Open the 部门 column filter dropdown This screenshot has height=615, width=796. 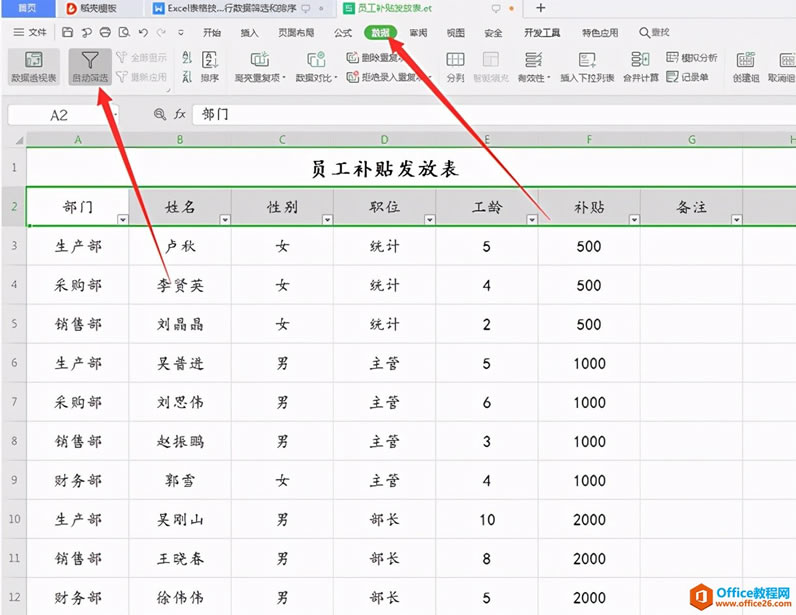click(x=122, y=219)
